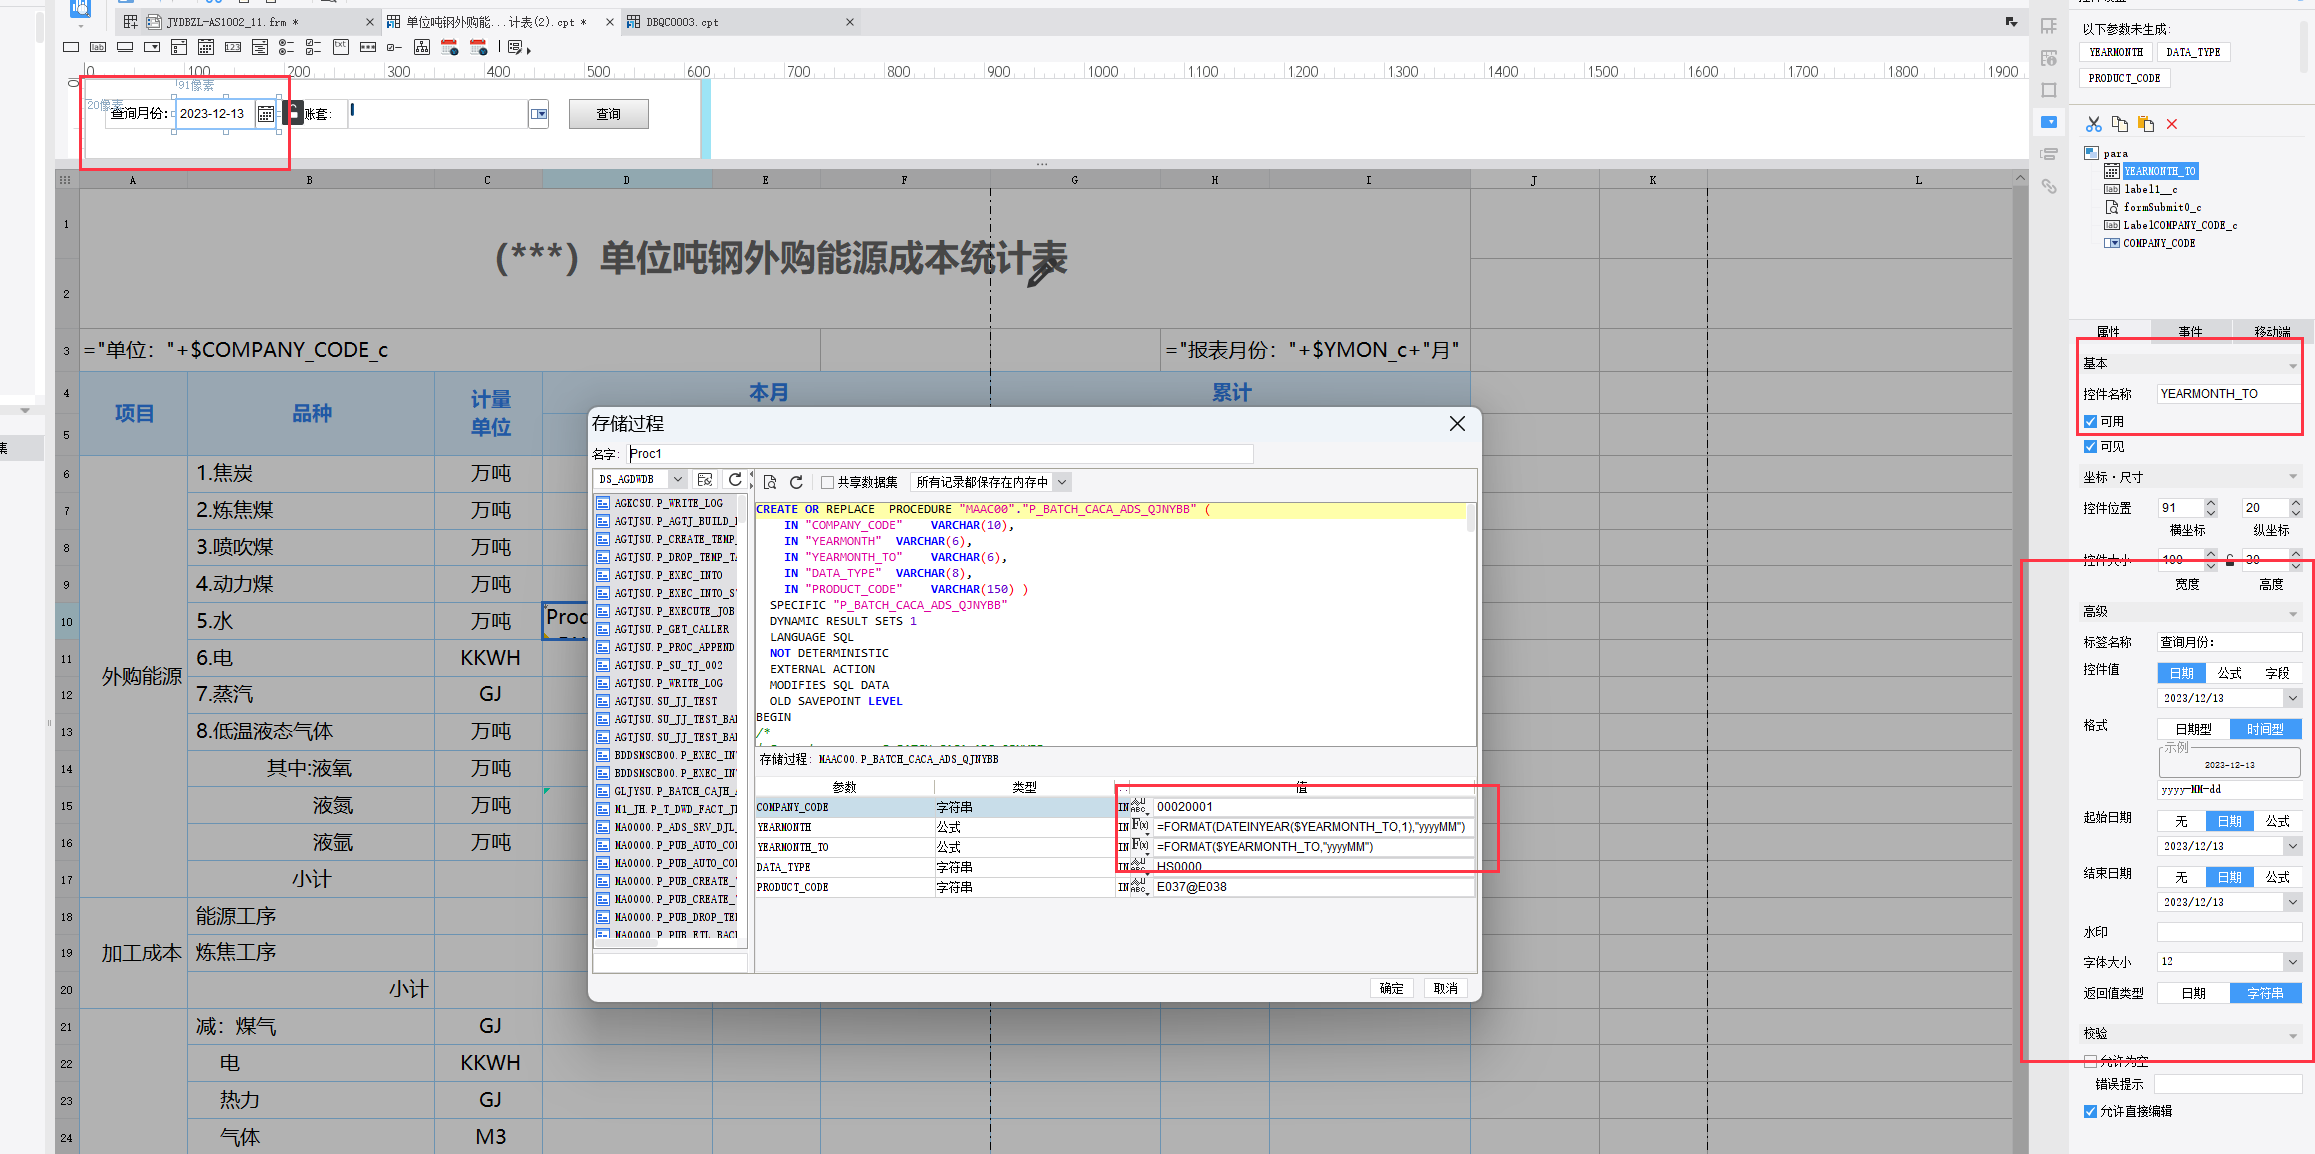Click the 名字 input field containing Proc1
Viewport: 2315px width, 1154px height.
(x=940, y=454)
